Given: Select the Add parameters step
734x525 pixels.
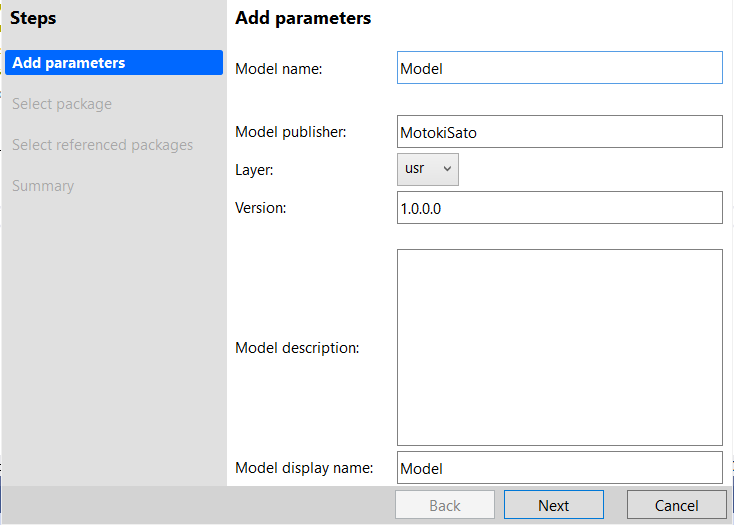Looking at the screenshot, I should [114, 63].
